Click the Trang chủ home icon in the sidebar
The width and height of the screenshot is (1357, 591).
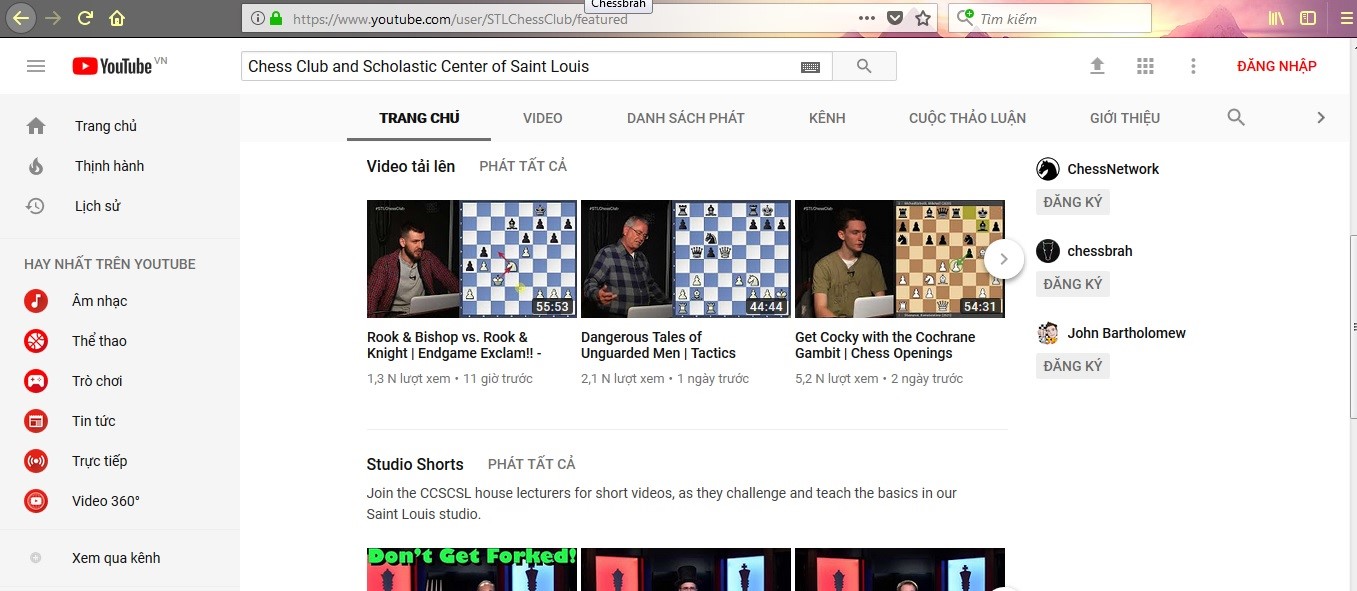click(36, 126)
